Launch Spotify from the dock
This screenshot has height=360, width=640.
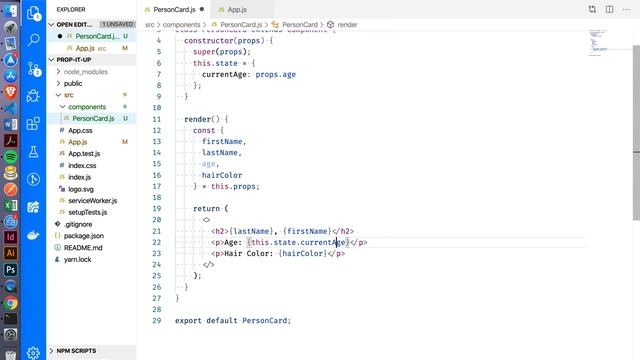11,157
